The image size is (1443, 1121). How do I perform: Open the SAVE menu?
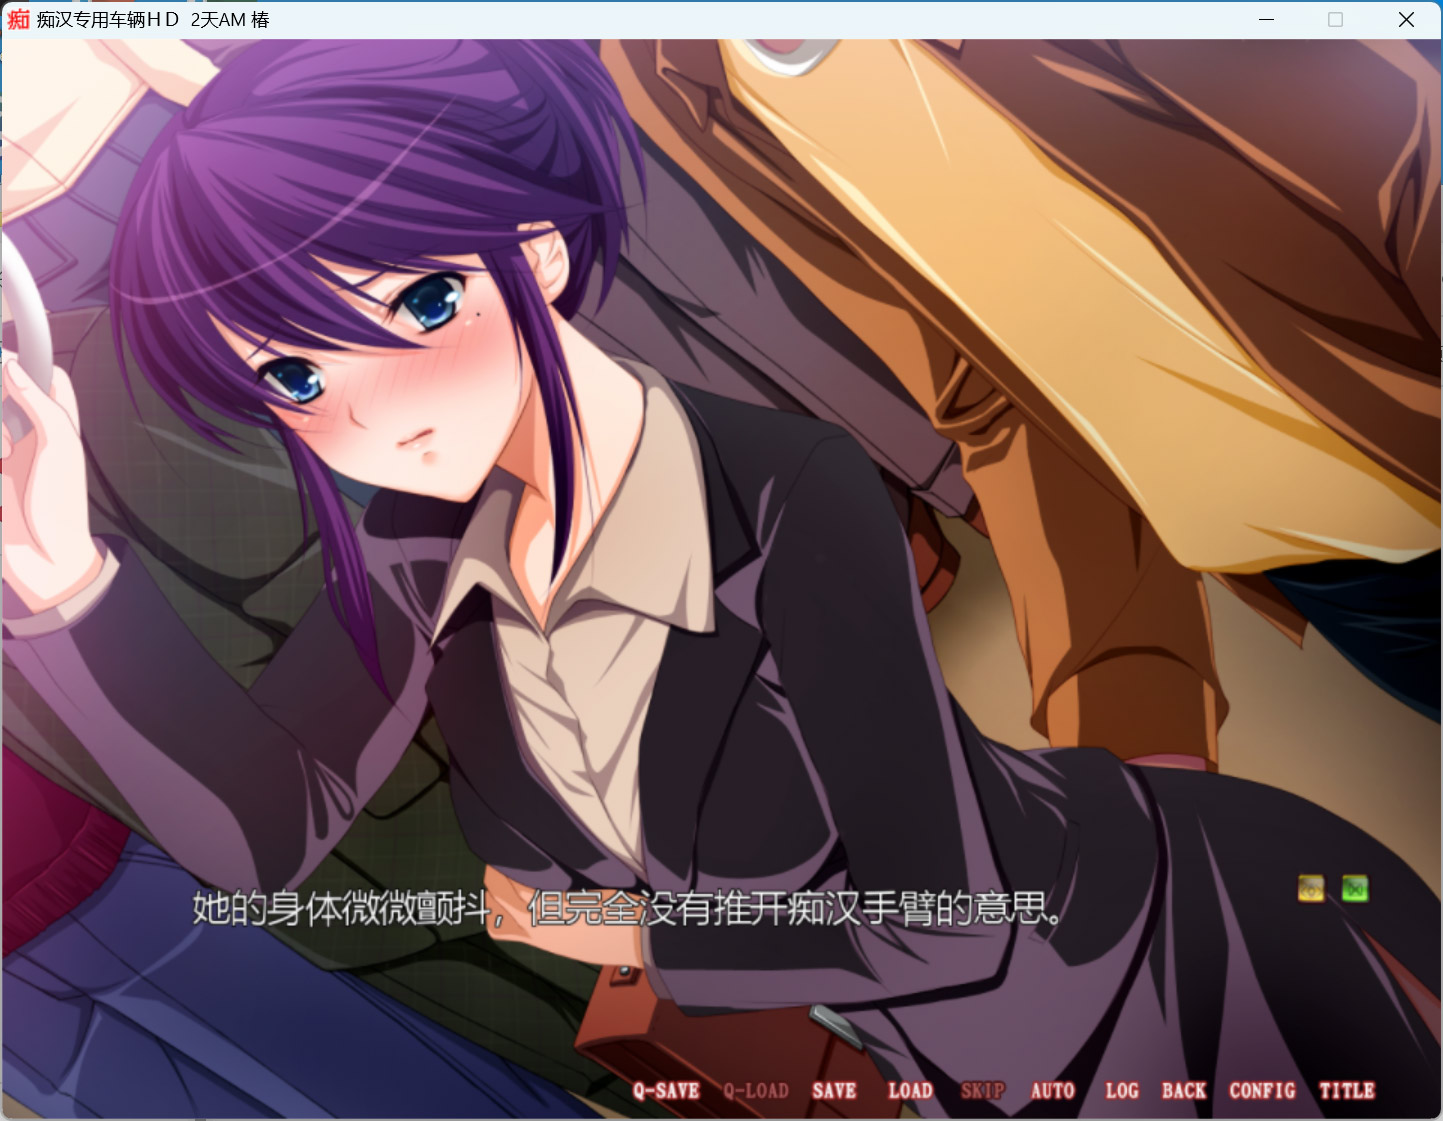click(x=834, y=1091)
